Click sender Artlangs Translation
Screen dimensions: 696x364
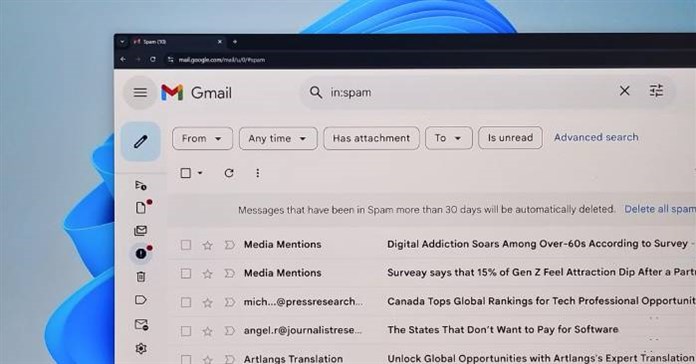293,359
